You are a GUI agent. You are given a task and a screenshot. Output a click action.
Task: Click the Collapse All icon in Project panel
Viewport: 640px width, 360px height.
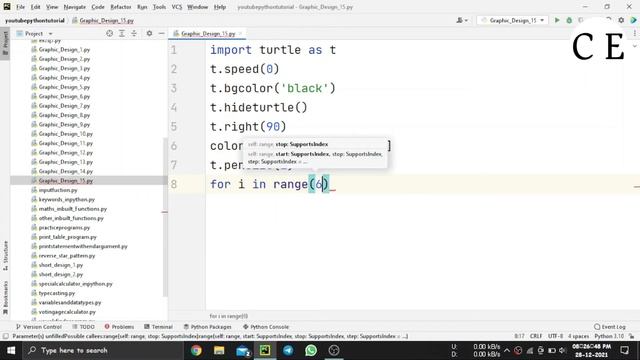[134, 33]
